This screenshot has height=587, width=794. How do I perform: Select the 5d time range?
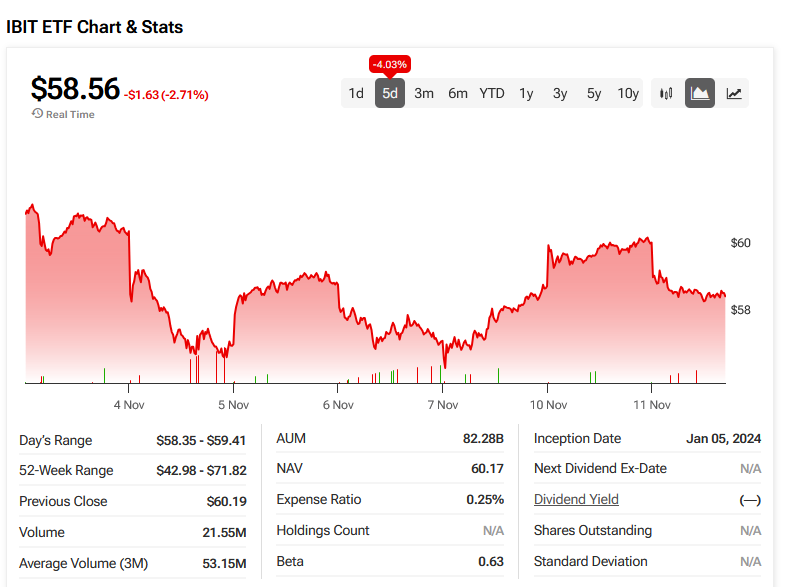pos(390,93)
